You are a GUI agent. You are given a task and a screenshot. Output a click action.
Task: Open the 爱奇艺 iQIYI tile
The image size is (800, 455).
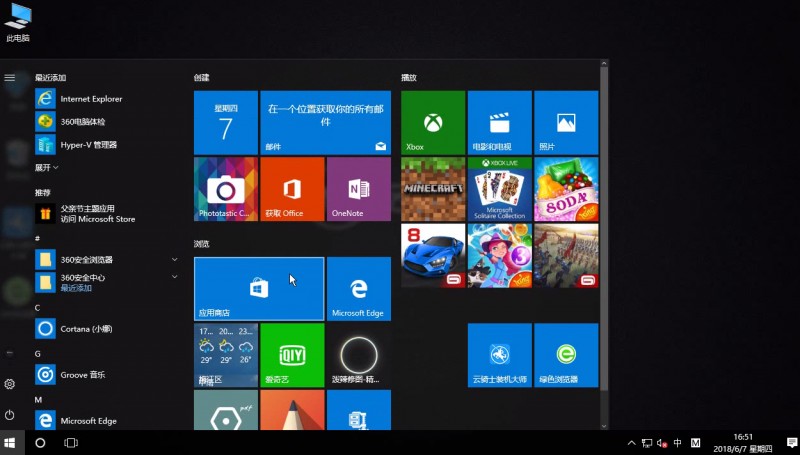(292, 355)
